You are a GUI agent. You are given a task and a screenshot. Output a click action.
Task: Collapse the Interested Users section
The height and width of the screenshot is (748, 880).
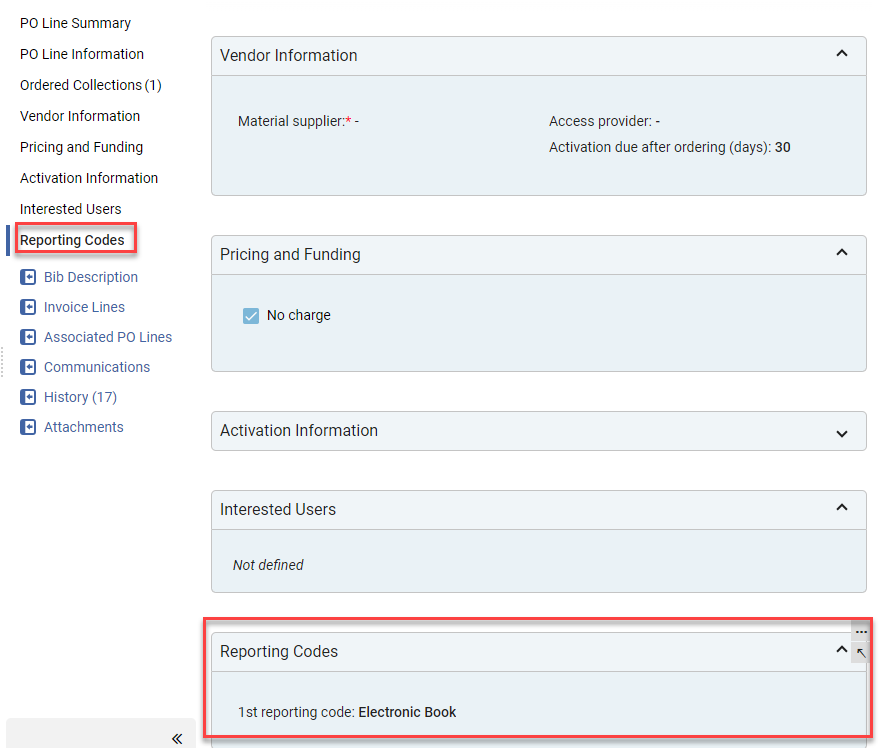click(x=842, y=507)
